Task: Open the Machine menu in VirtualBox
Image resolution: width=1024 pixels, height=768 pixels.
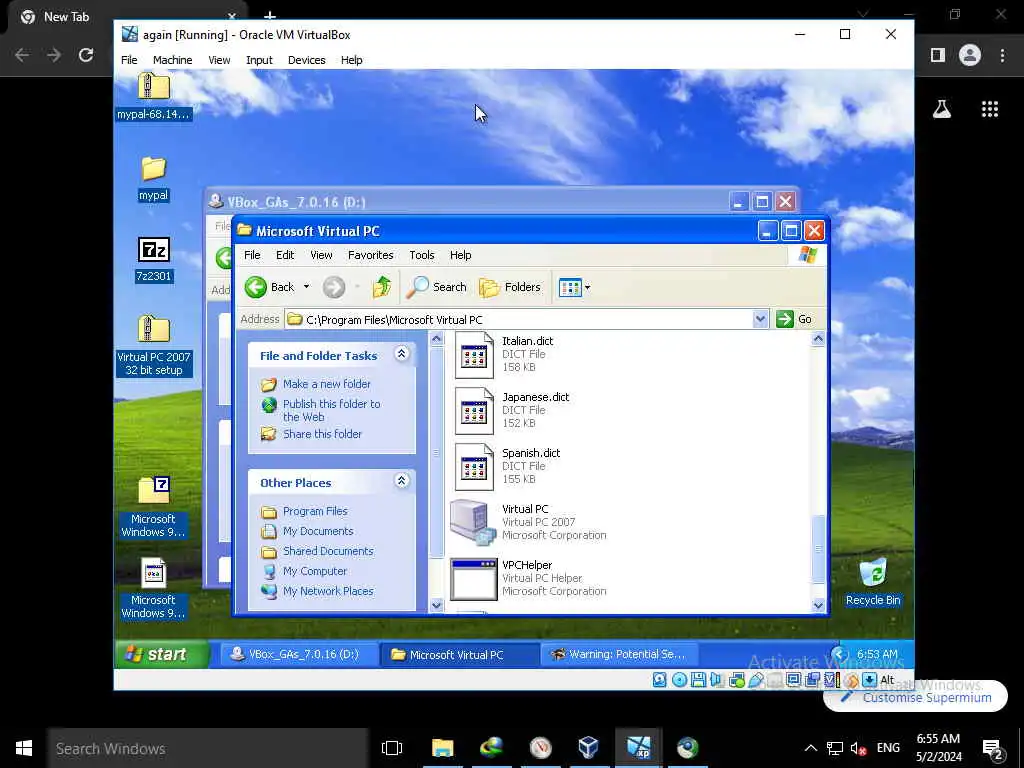Action: tap(172, 60)
